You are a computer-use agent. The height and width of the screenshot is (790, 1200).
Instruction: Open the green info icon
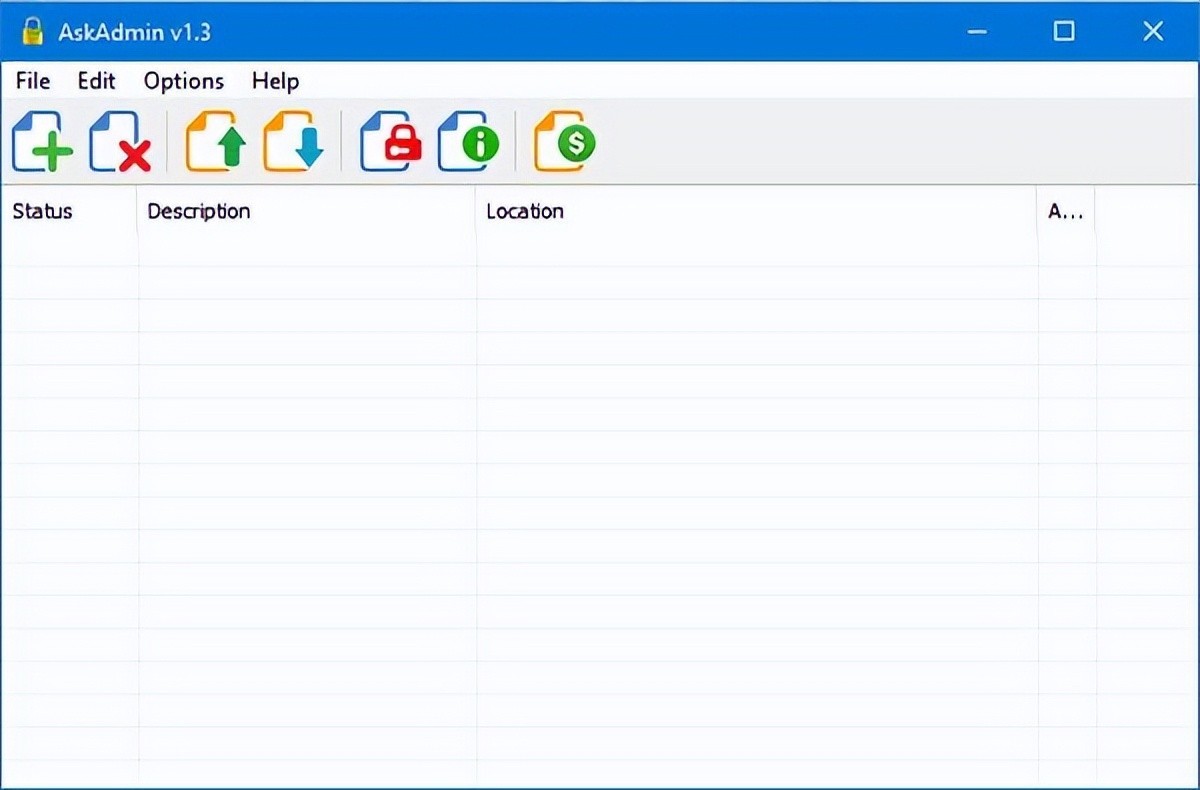(467, 143)
